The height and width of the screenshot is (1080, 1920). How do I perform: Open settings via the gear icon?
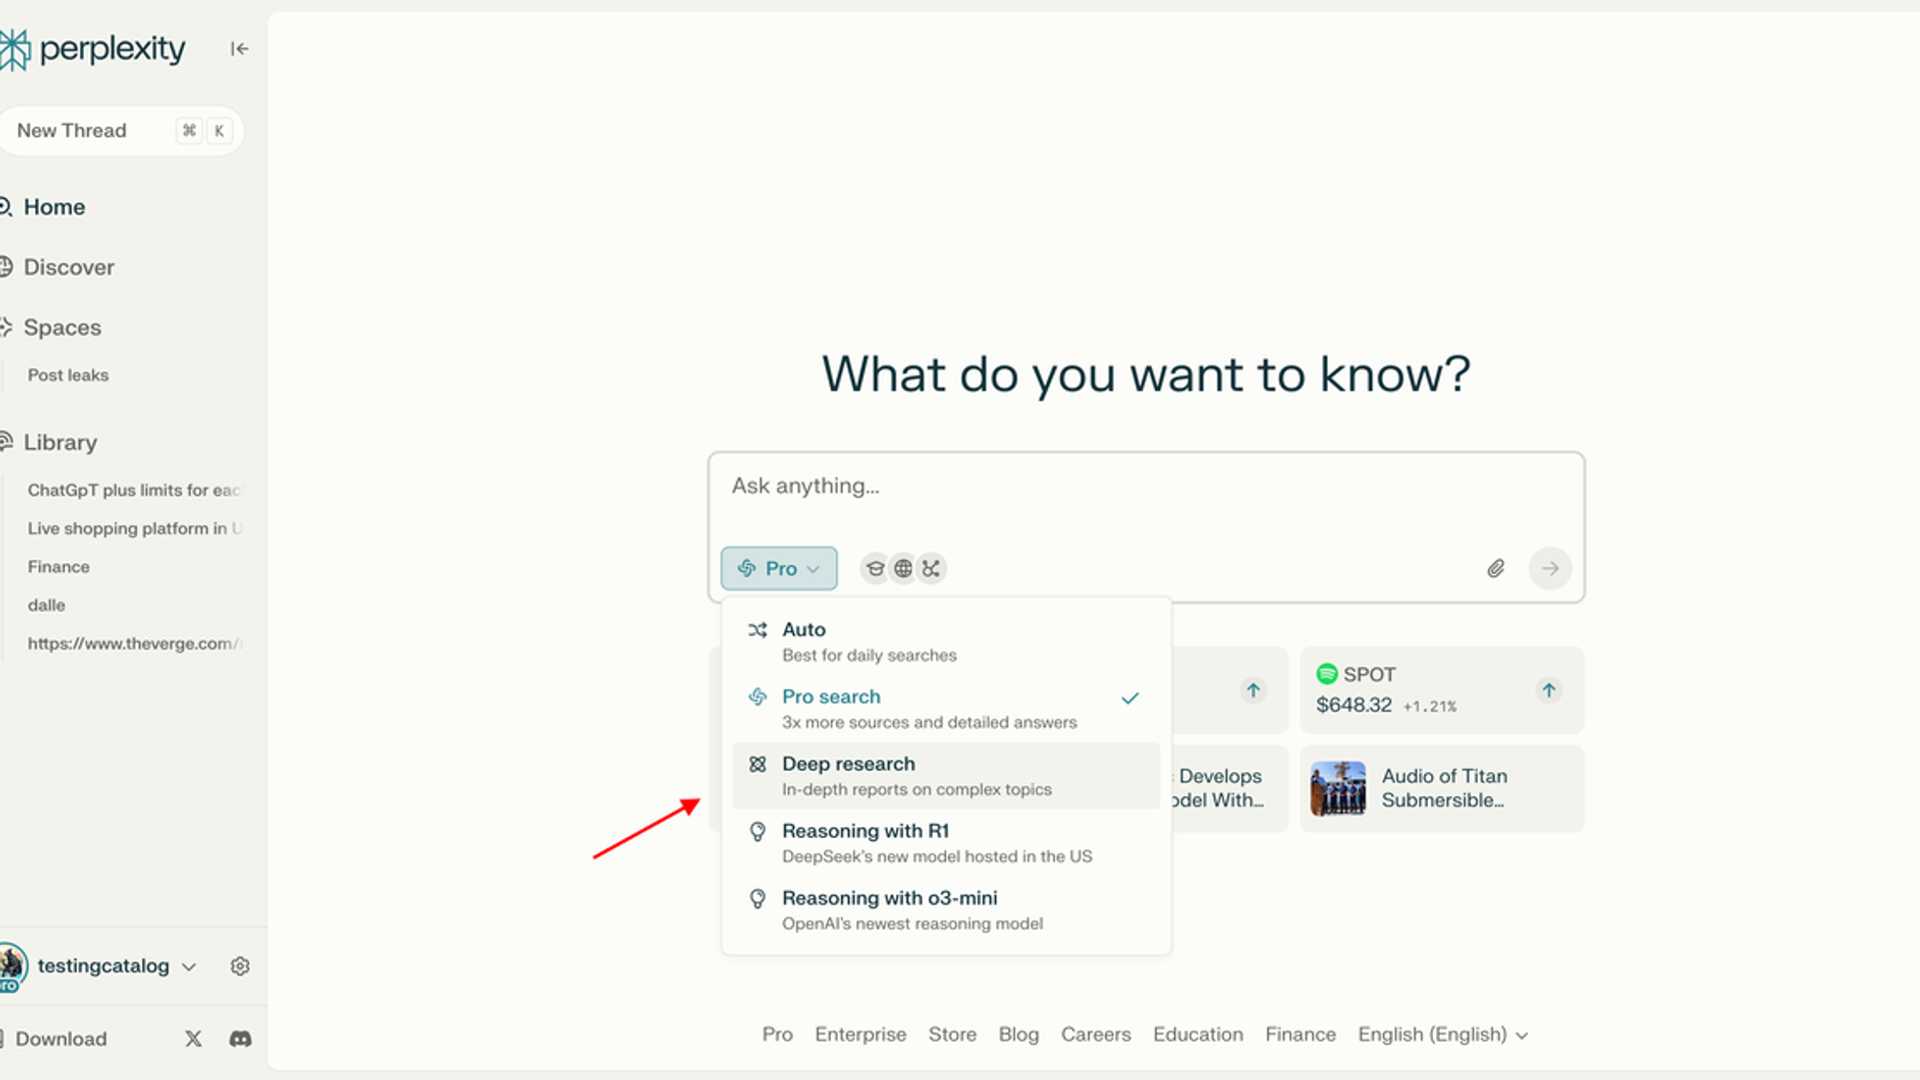coord(239,965)
